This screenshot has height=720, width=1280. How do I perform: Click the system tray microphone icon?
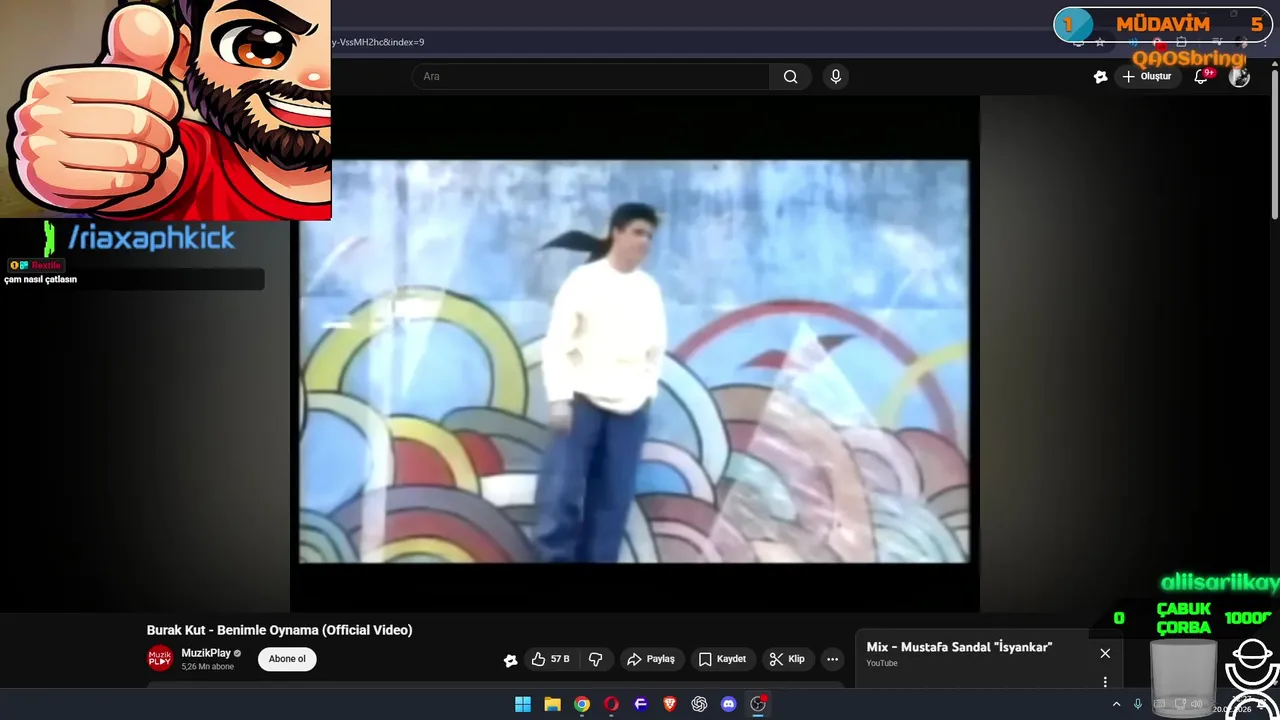[x=1138, y=704]
